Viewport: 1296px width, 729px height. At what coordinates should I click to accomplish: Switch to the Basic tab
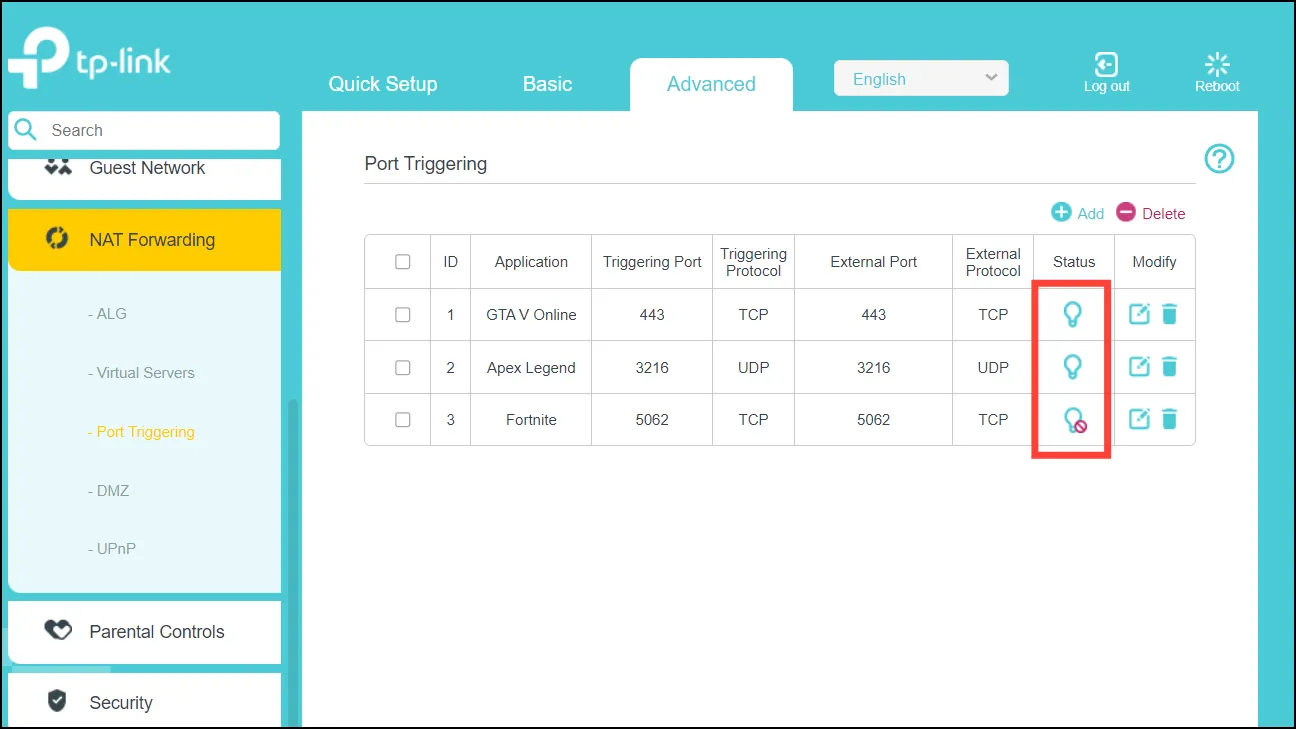547,84
